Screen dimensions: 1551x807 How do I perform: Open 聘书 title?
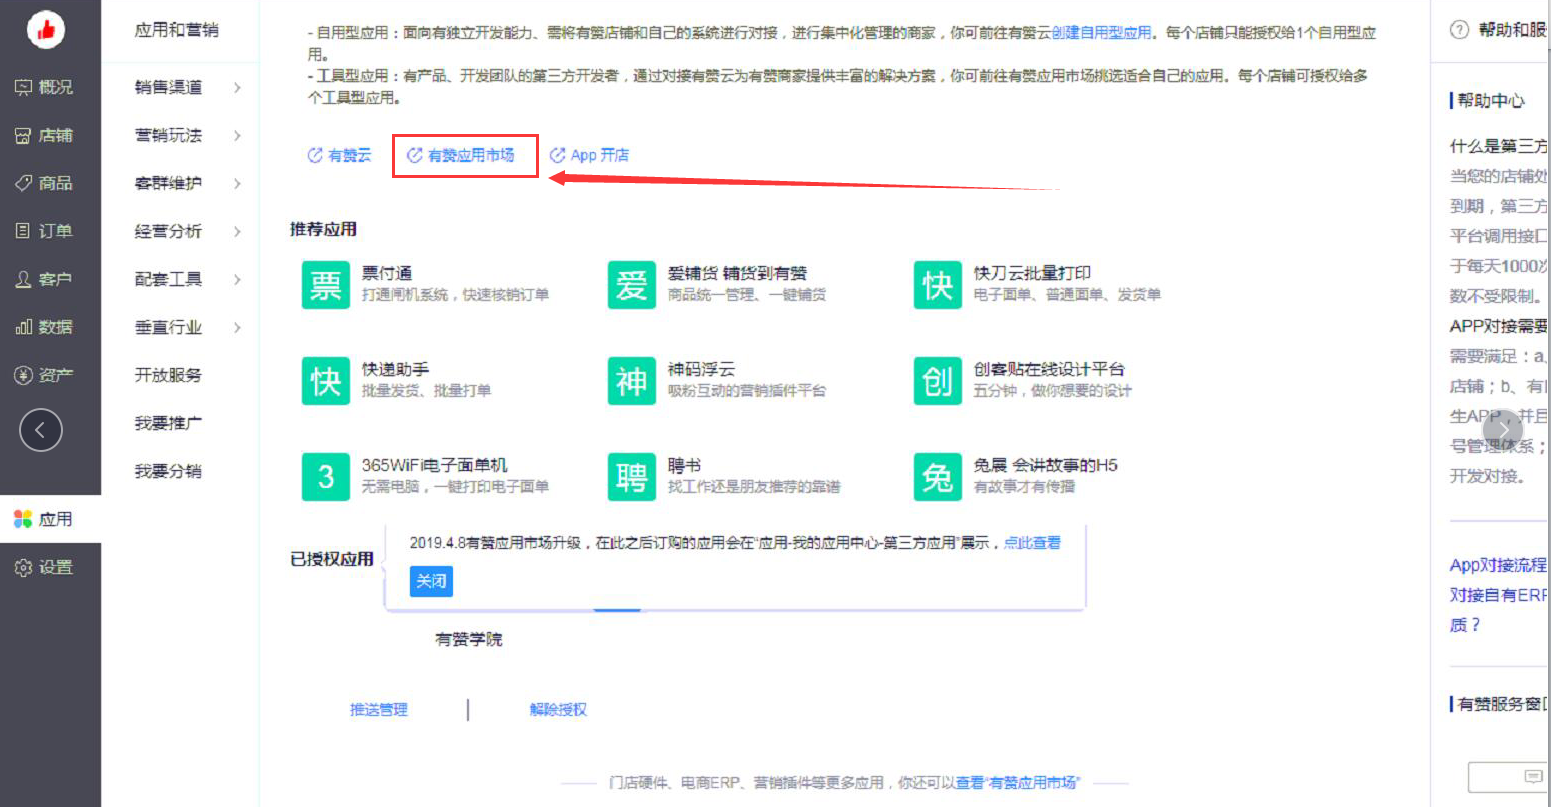click(x=685, y=465)
